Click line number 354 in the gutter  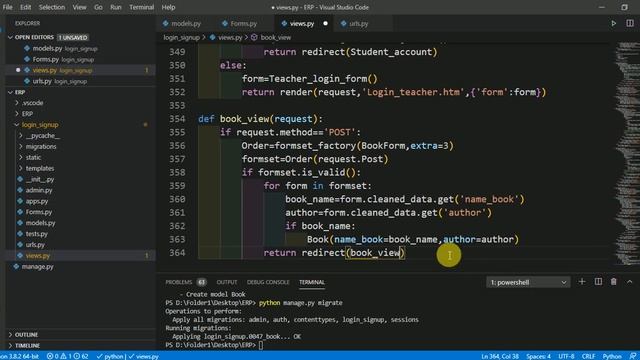(177, 119)
